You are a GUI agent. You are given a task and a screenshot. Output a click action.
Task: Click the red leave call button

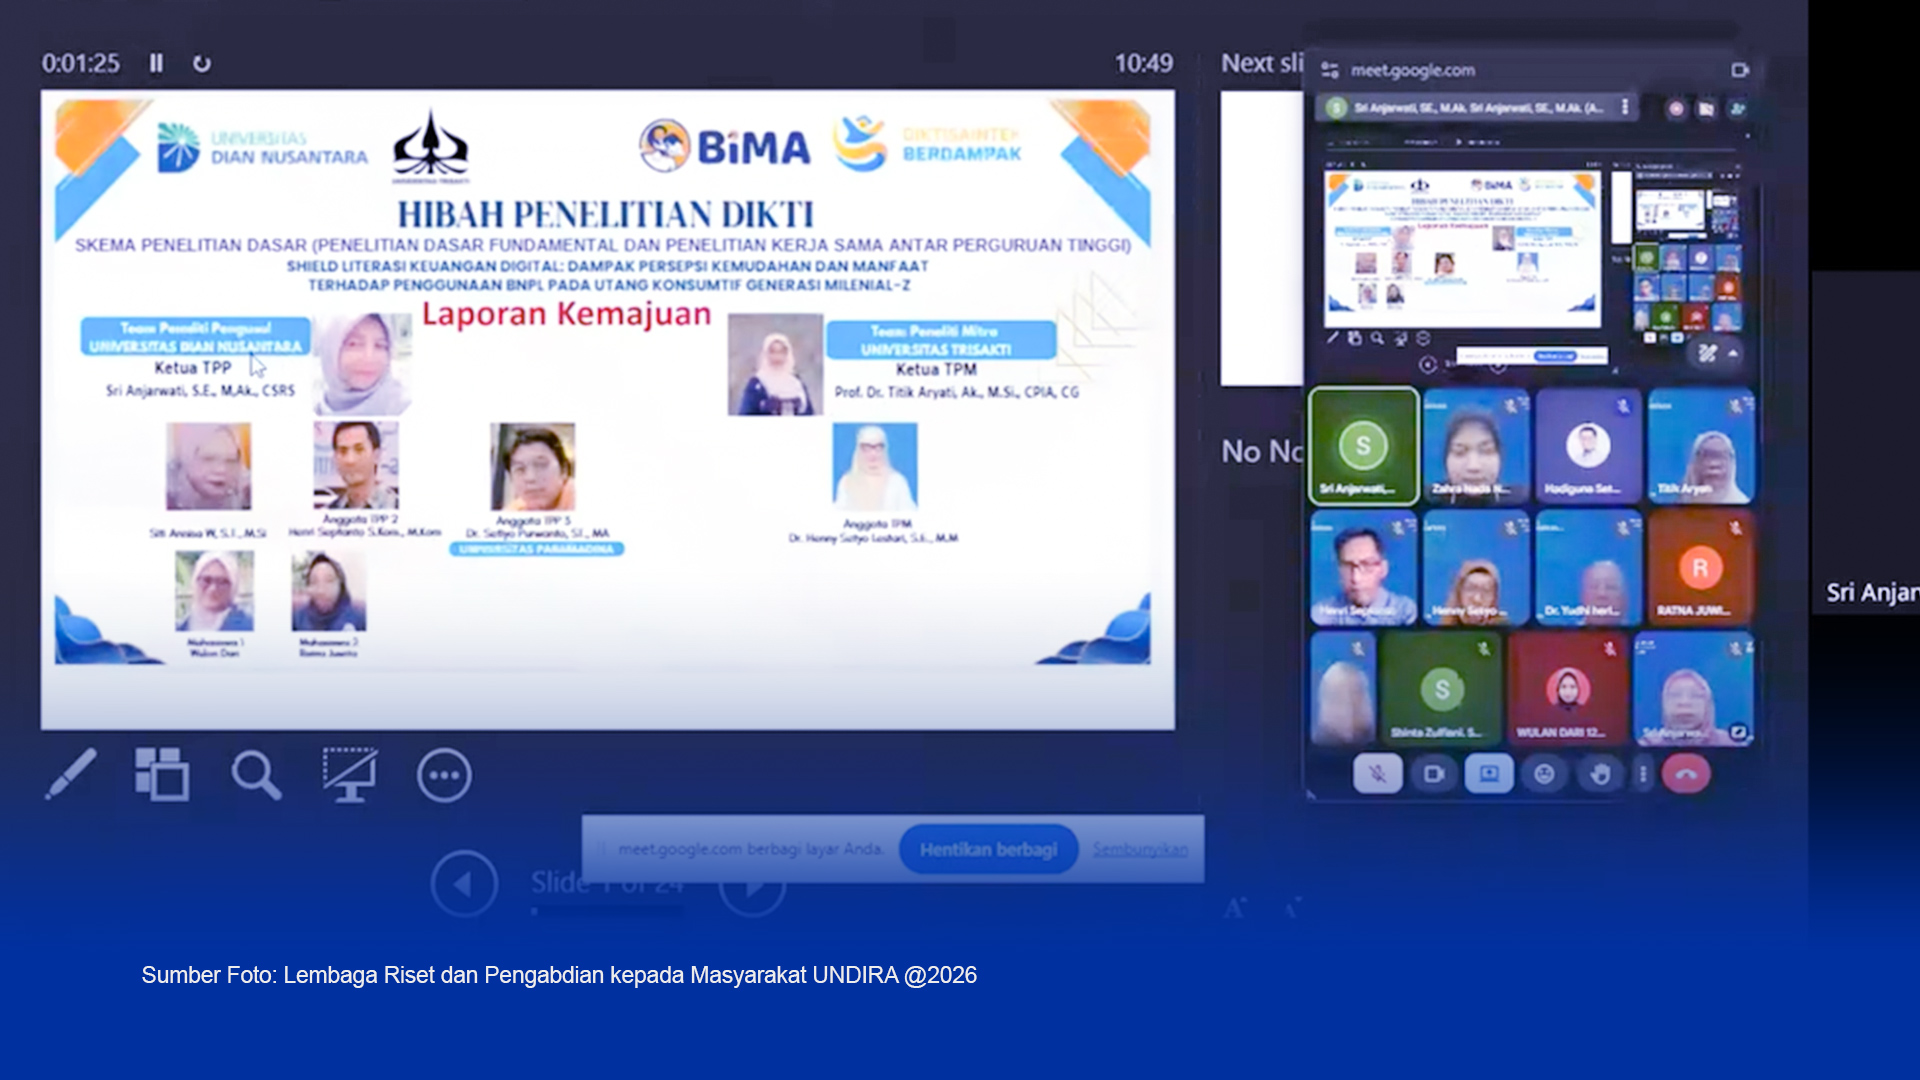1686,774
